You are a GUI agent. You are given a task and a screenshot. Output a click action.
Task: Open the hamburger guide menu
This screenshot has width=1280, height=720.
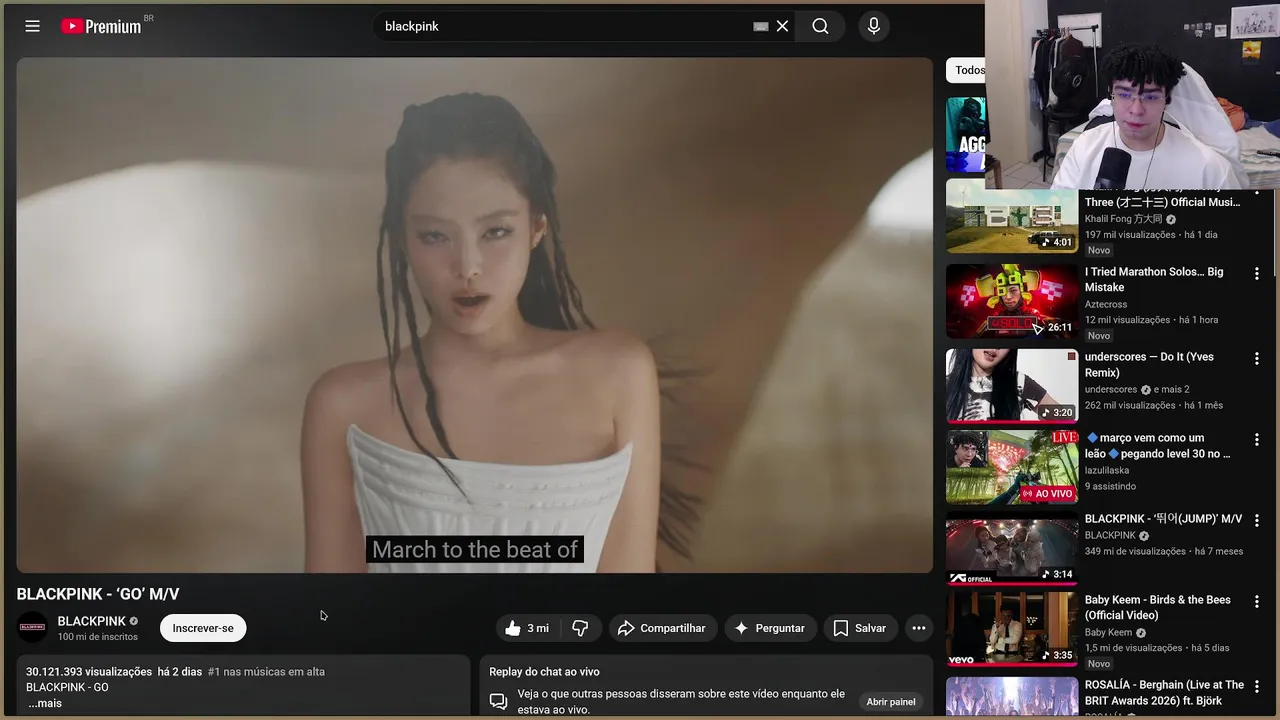click(32, 26)
